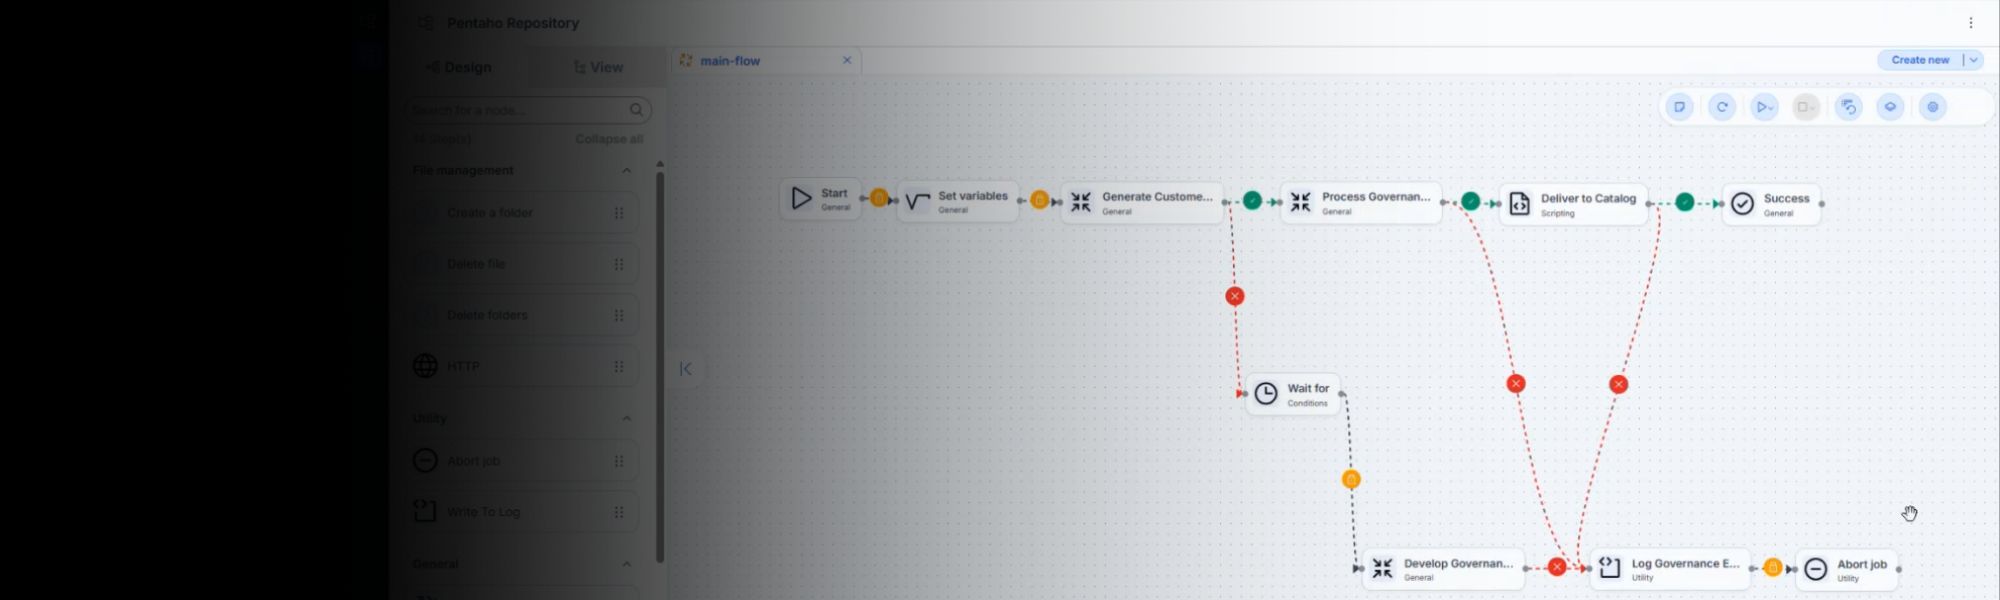
Task: Click Collapse all in sidebar
Action: pyautogui.click(x=609, y=139)
